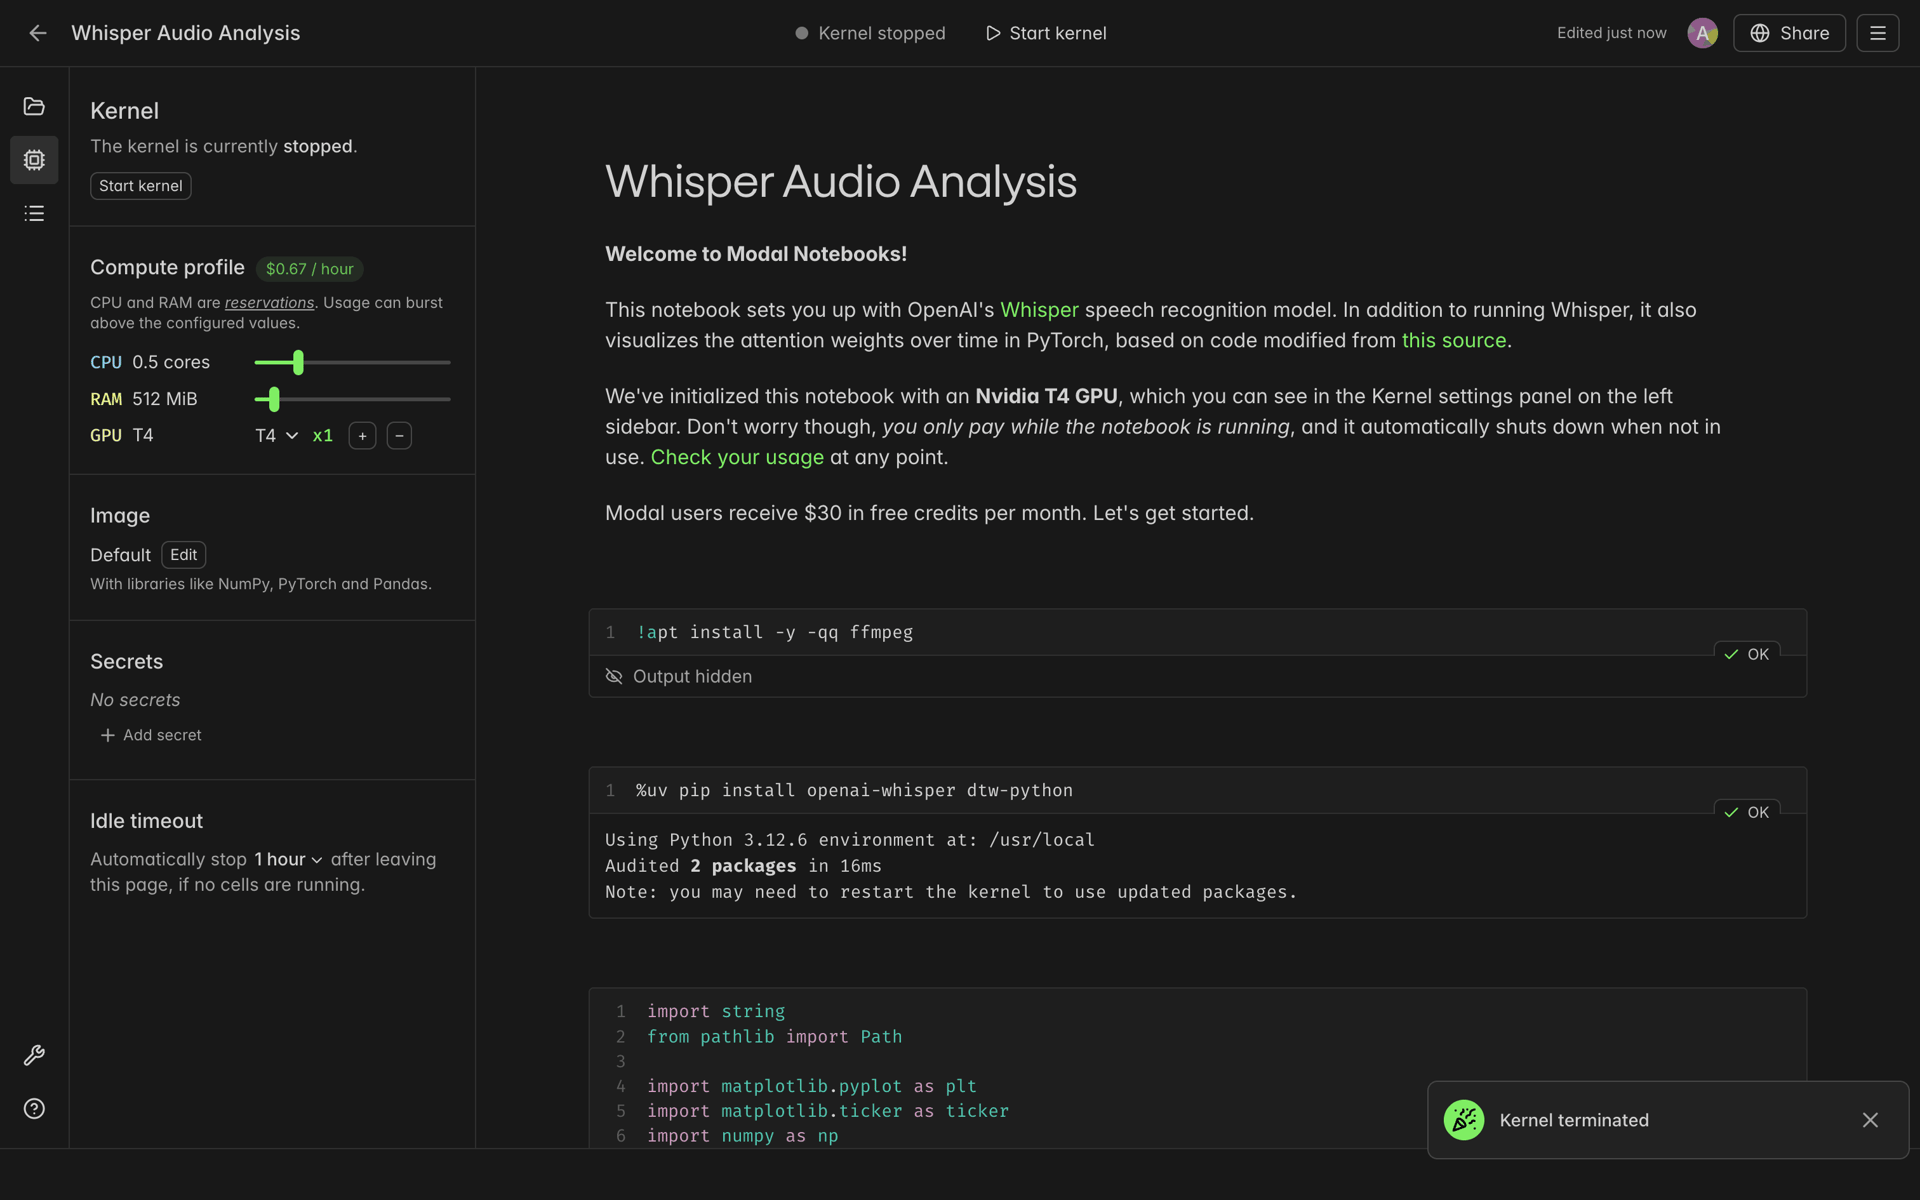The image size is (1920, 1200).
Task: Click the 512 MiB RAM value
Action: click(165, 399)
